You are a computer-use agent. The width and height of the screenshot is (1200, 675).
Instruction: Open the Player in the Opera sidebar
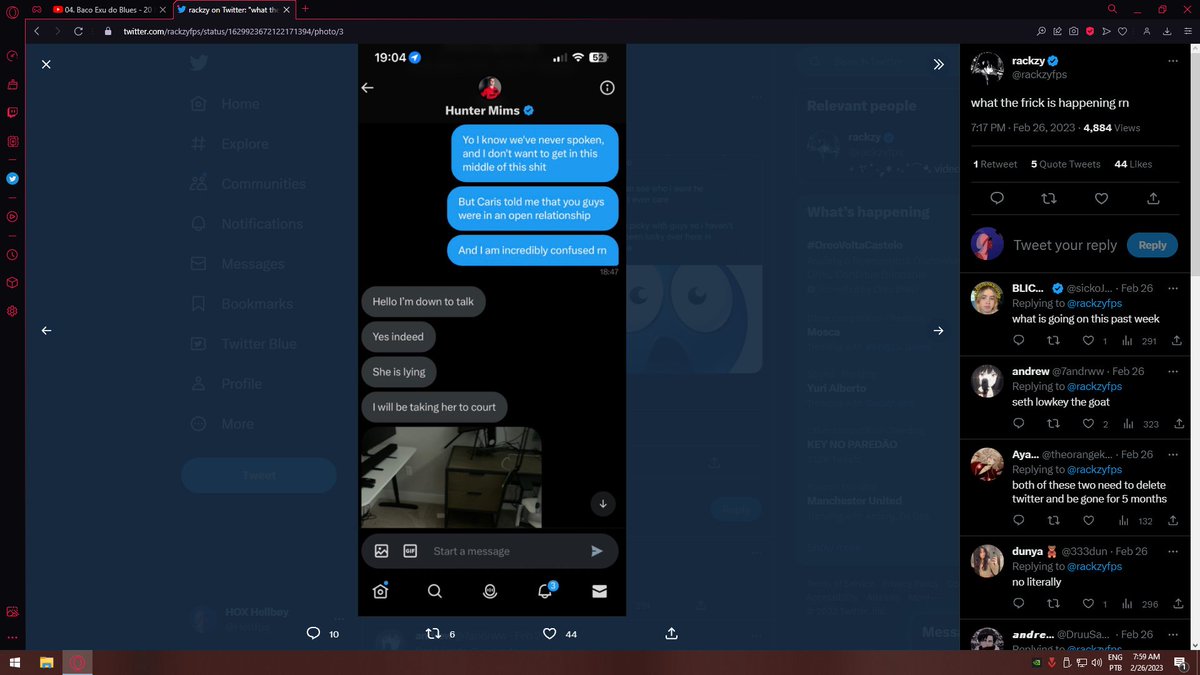pyautogui.click(x=12, y=216)
